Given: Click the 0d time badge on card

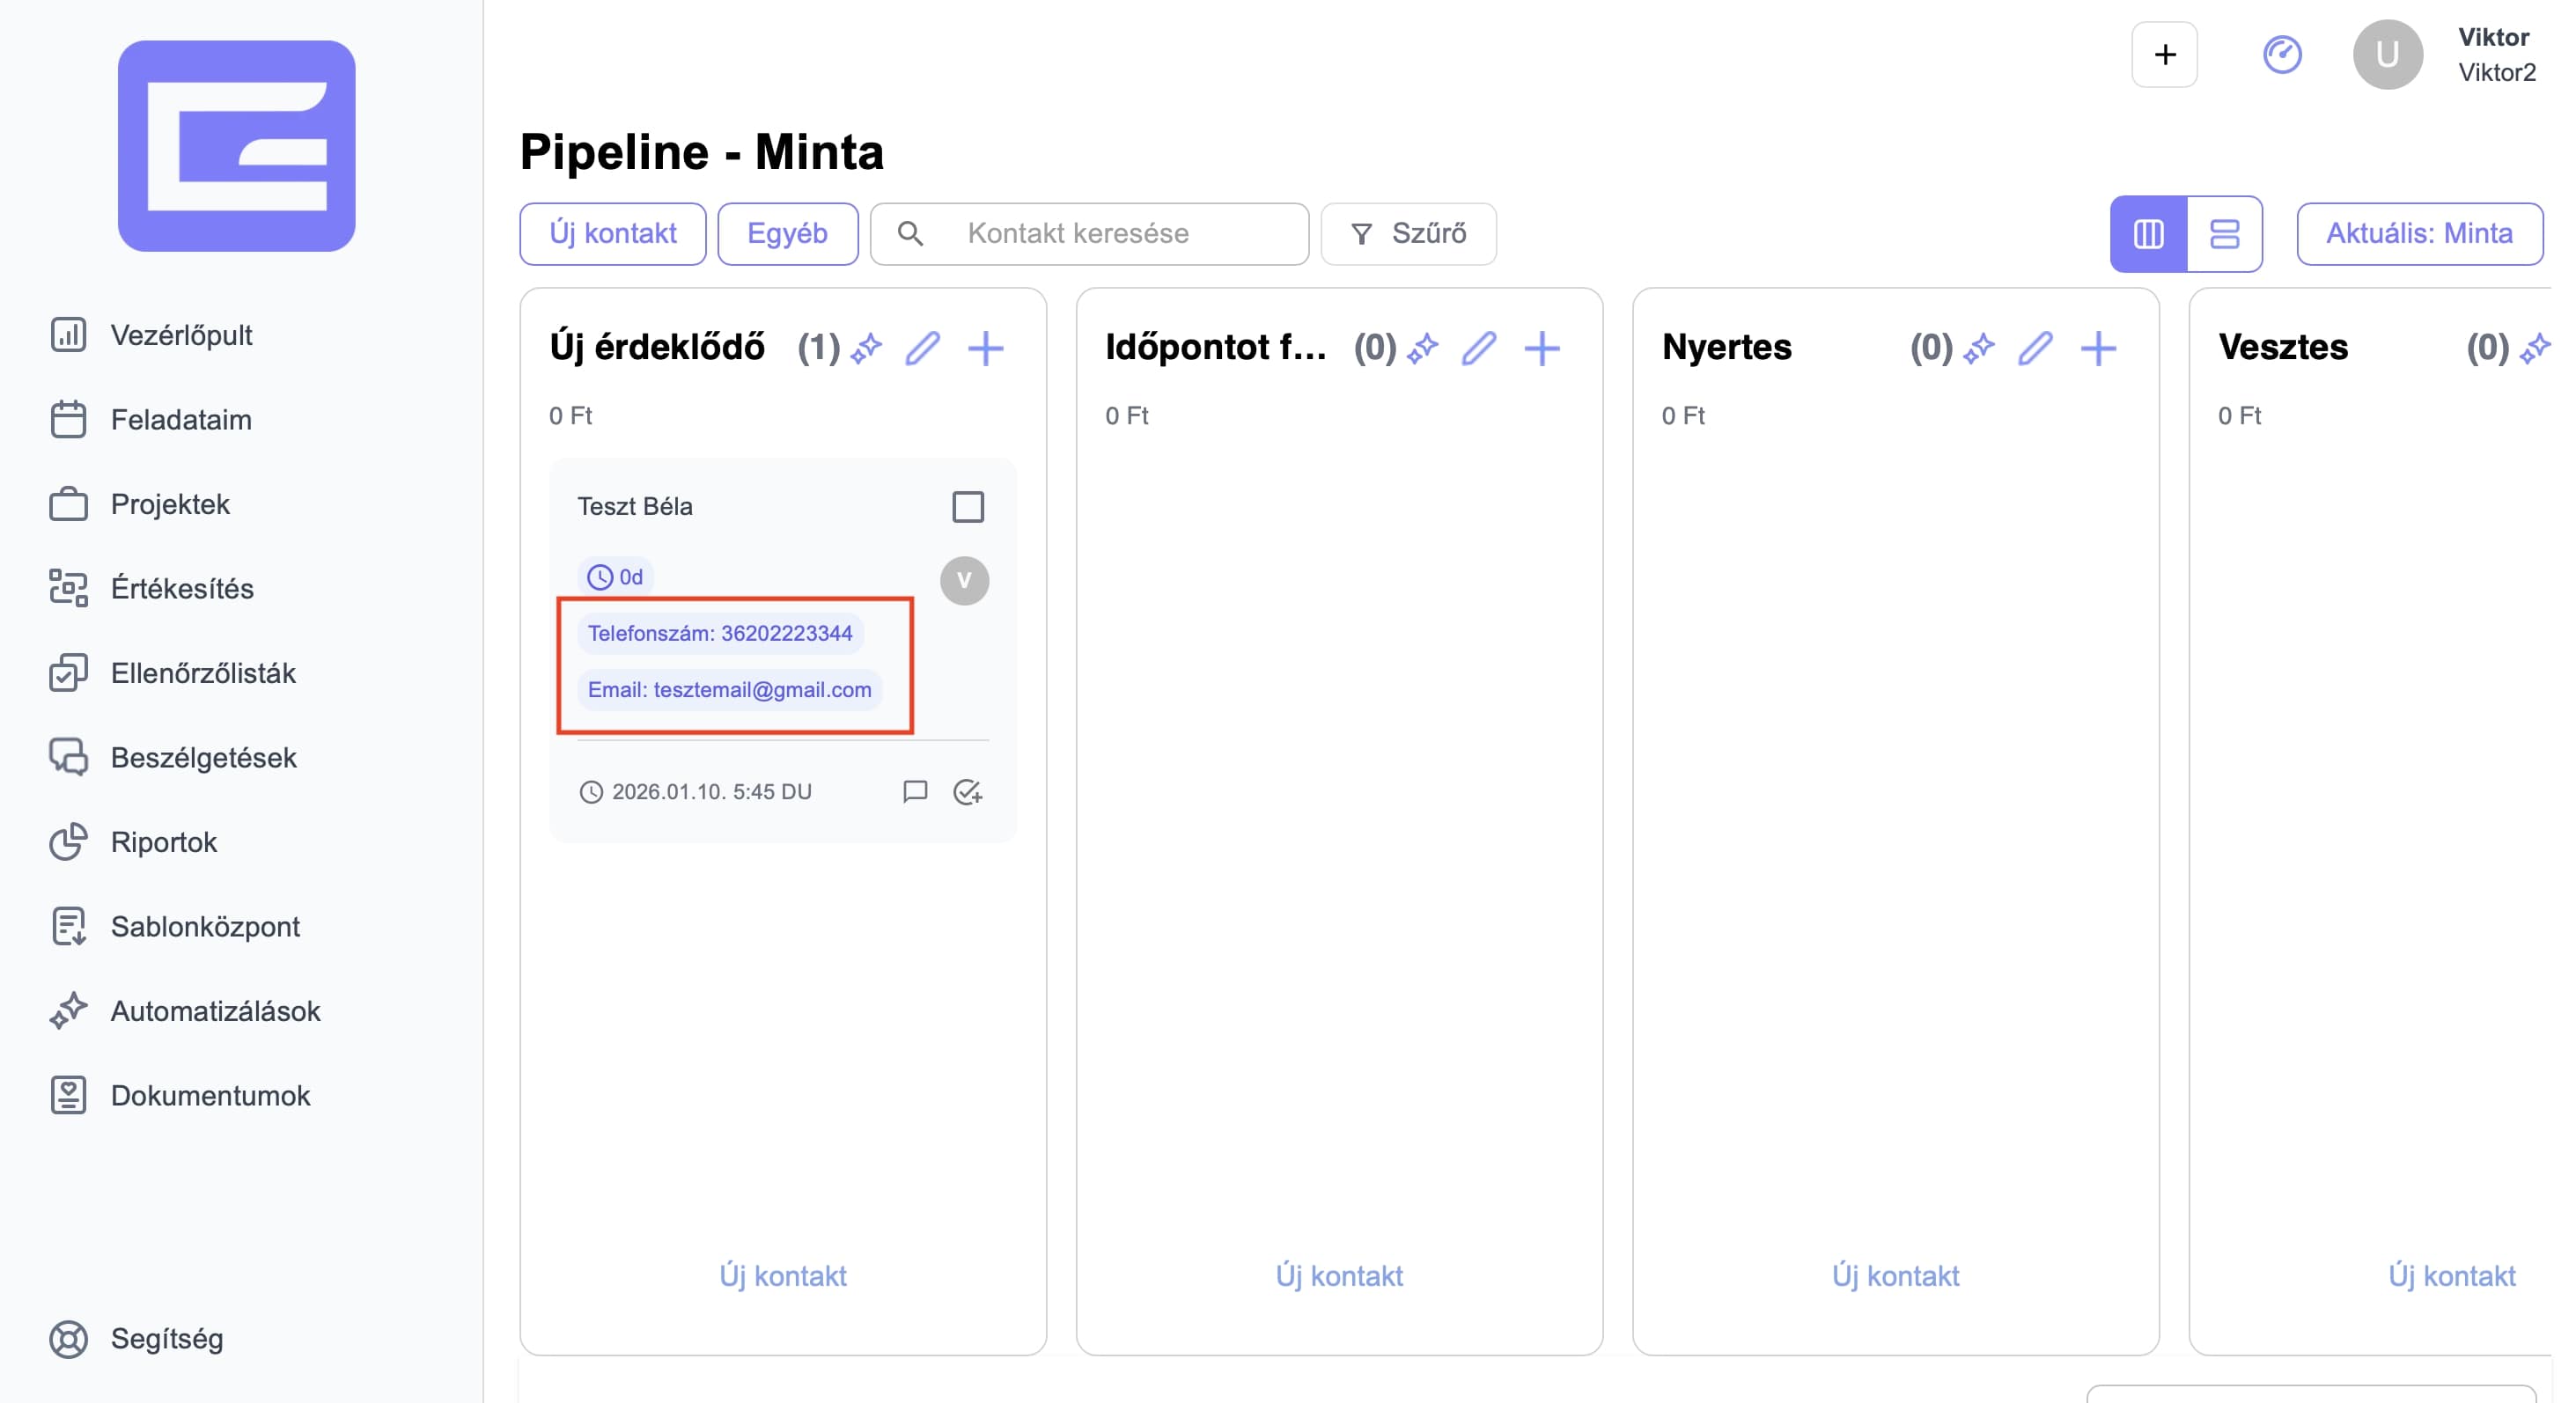Looking at the screenshot, I should coord(615,577).
